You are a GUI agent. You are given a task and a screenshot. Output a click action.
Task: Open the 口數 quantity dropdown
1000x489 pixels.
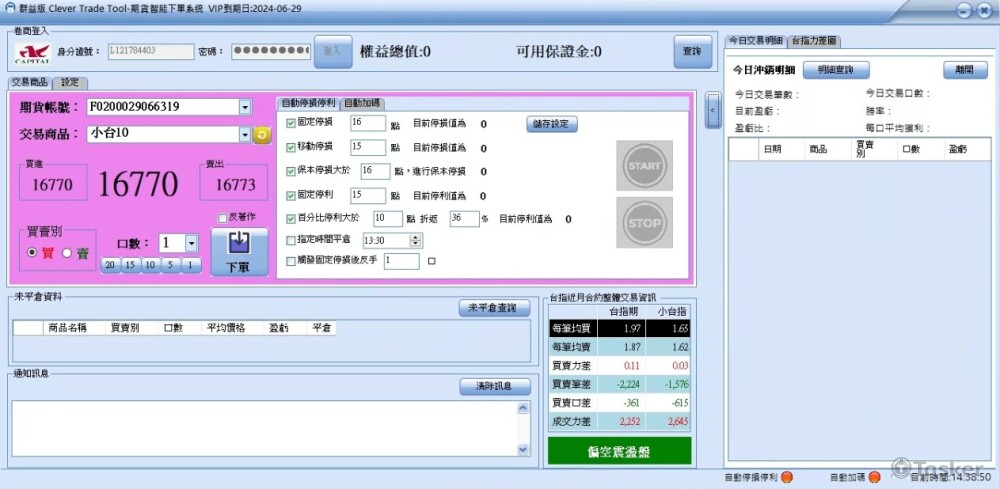point(192,243)
